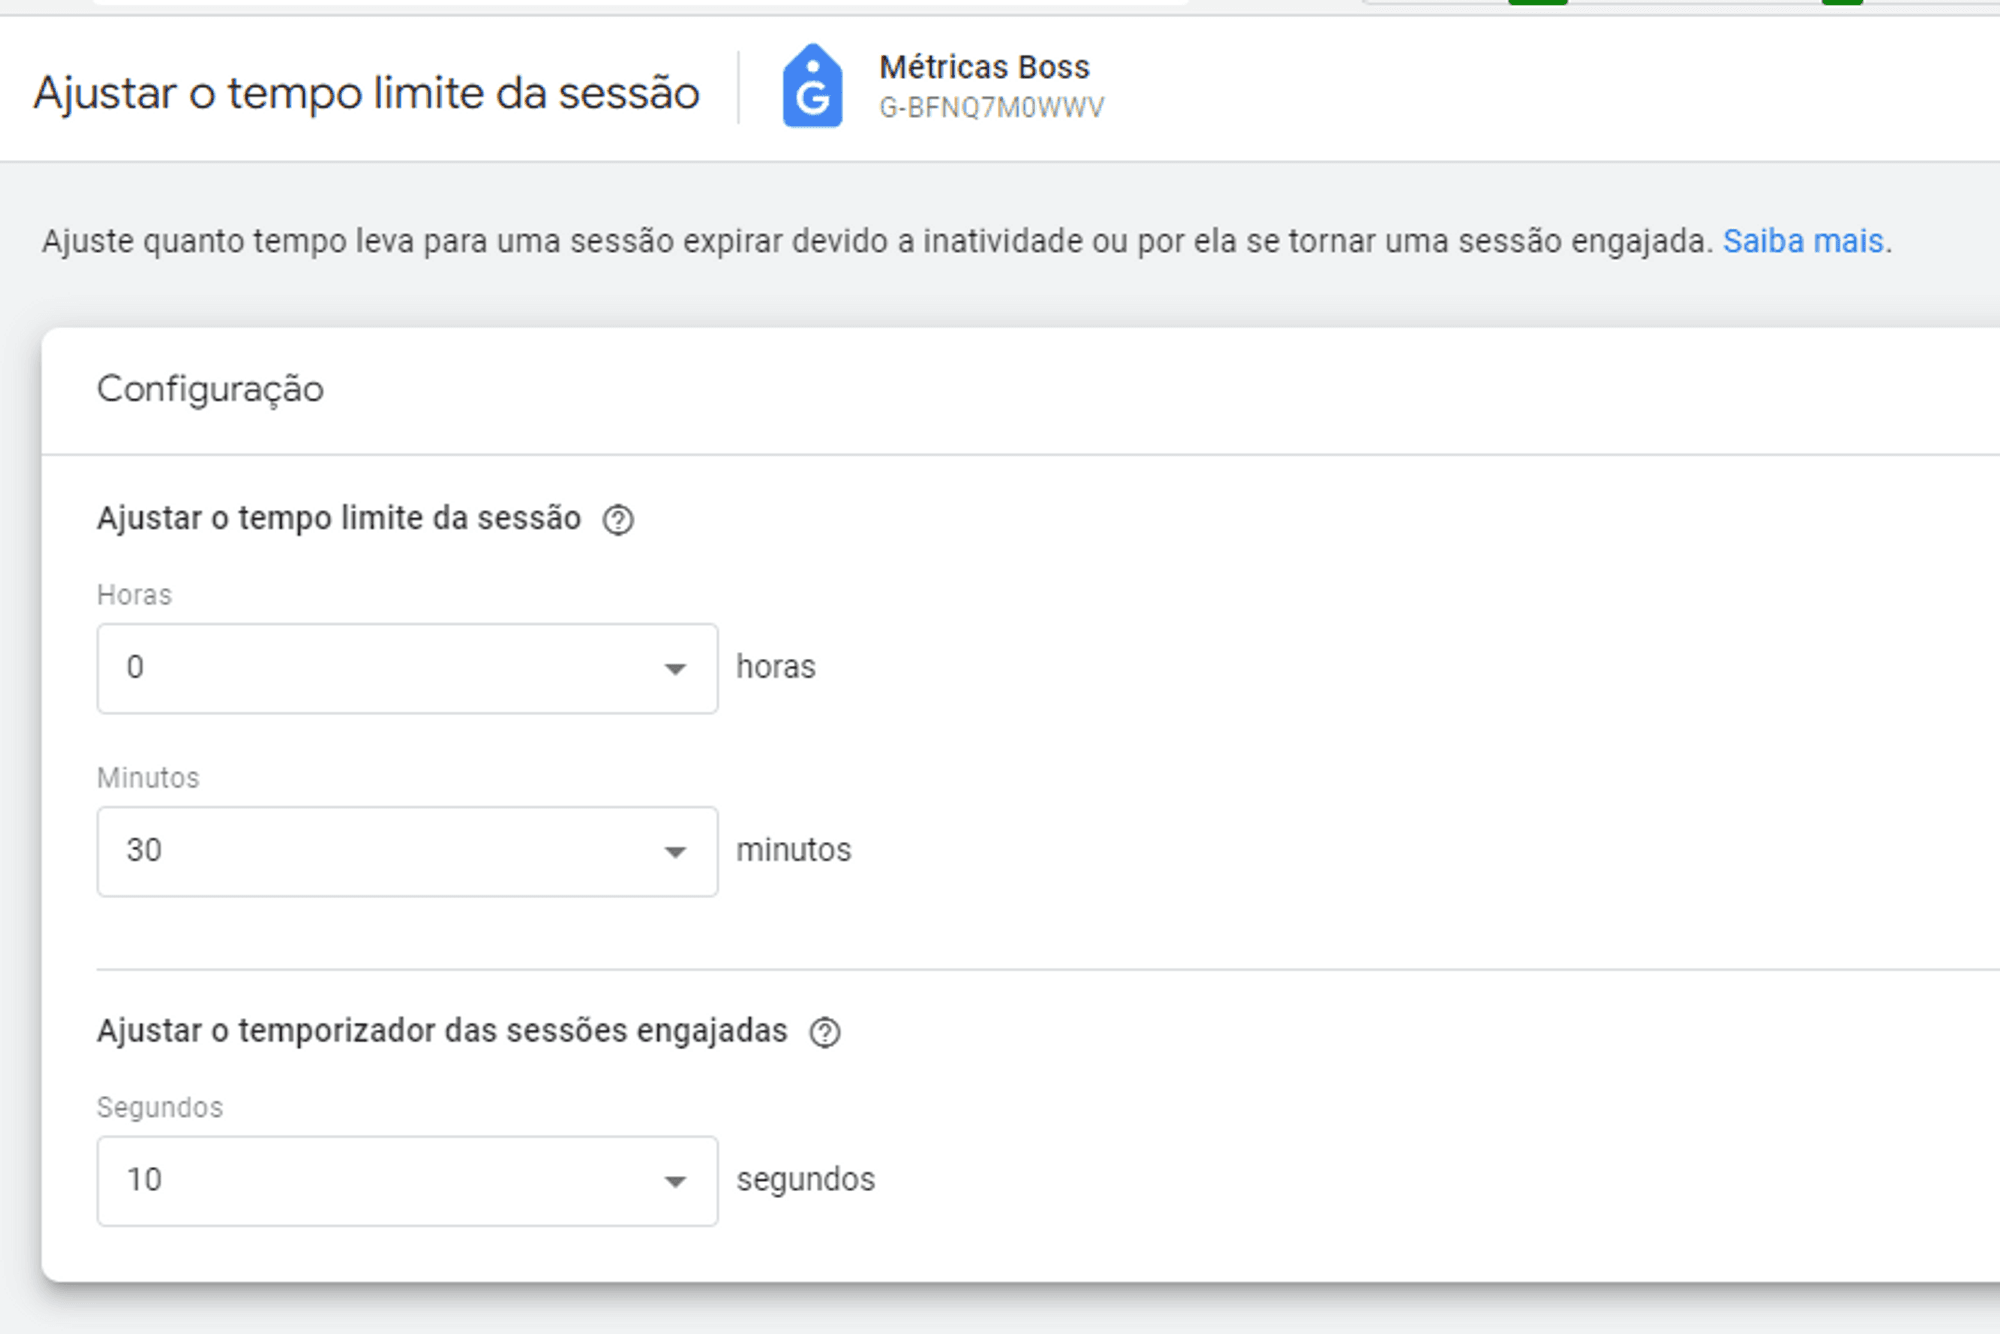Click the value 0 in hours field
This screenshot has height=1334, width=2000.
135,667
